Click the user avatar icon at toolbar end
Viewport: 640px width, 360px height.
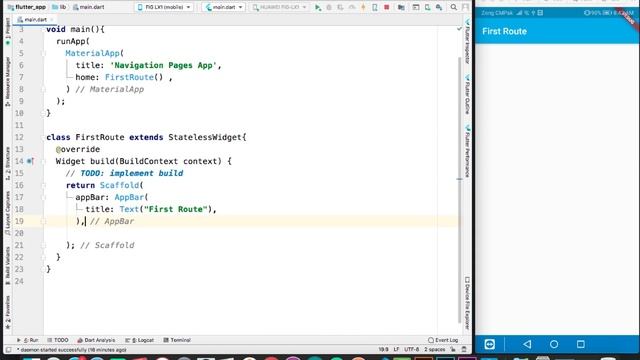(x=465, y=7)
